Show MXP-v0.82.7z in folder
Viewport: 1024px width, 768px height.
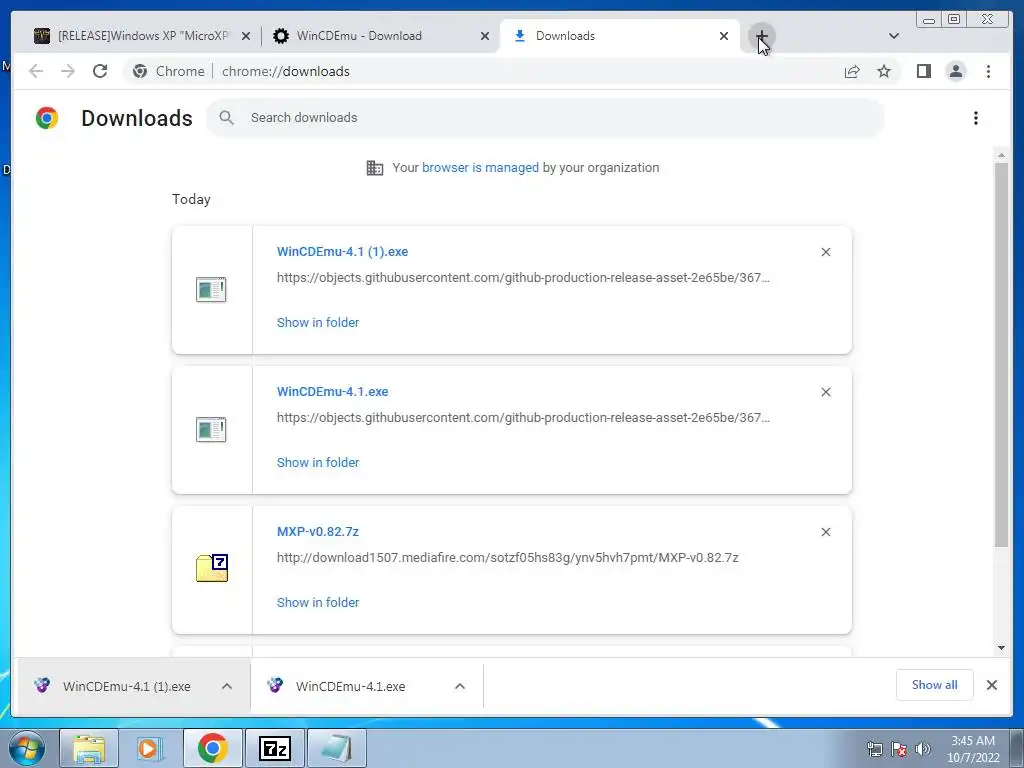pyautogui.click(x=318, y=603)
